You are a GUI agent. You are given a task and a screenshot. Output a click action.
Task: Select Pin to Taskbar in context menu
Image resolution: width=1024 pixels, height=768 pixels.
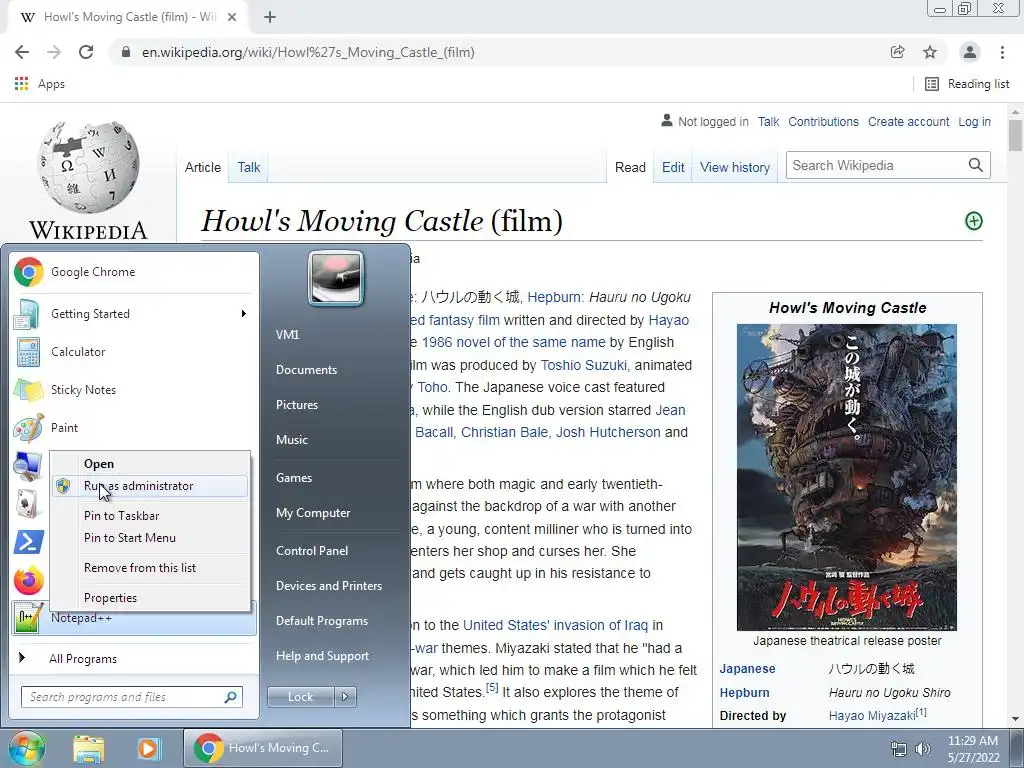[x=121, y=516]
